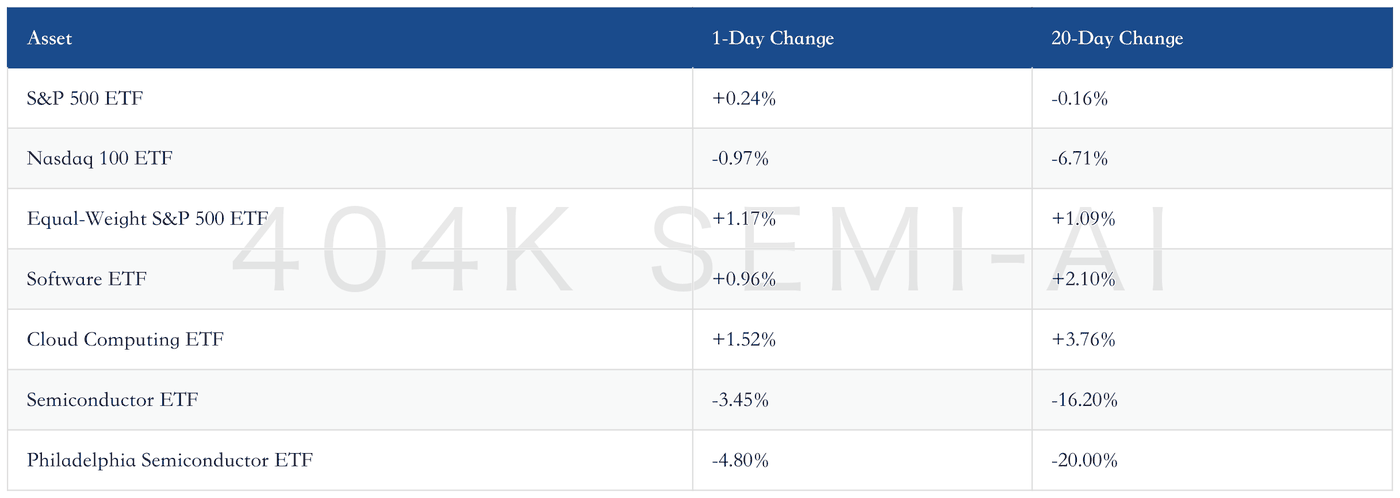Click the -4.80% Philadelphia Semiconductor value
Viewport: 1400px width, 498px height.
741,460
